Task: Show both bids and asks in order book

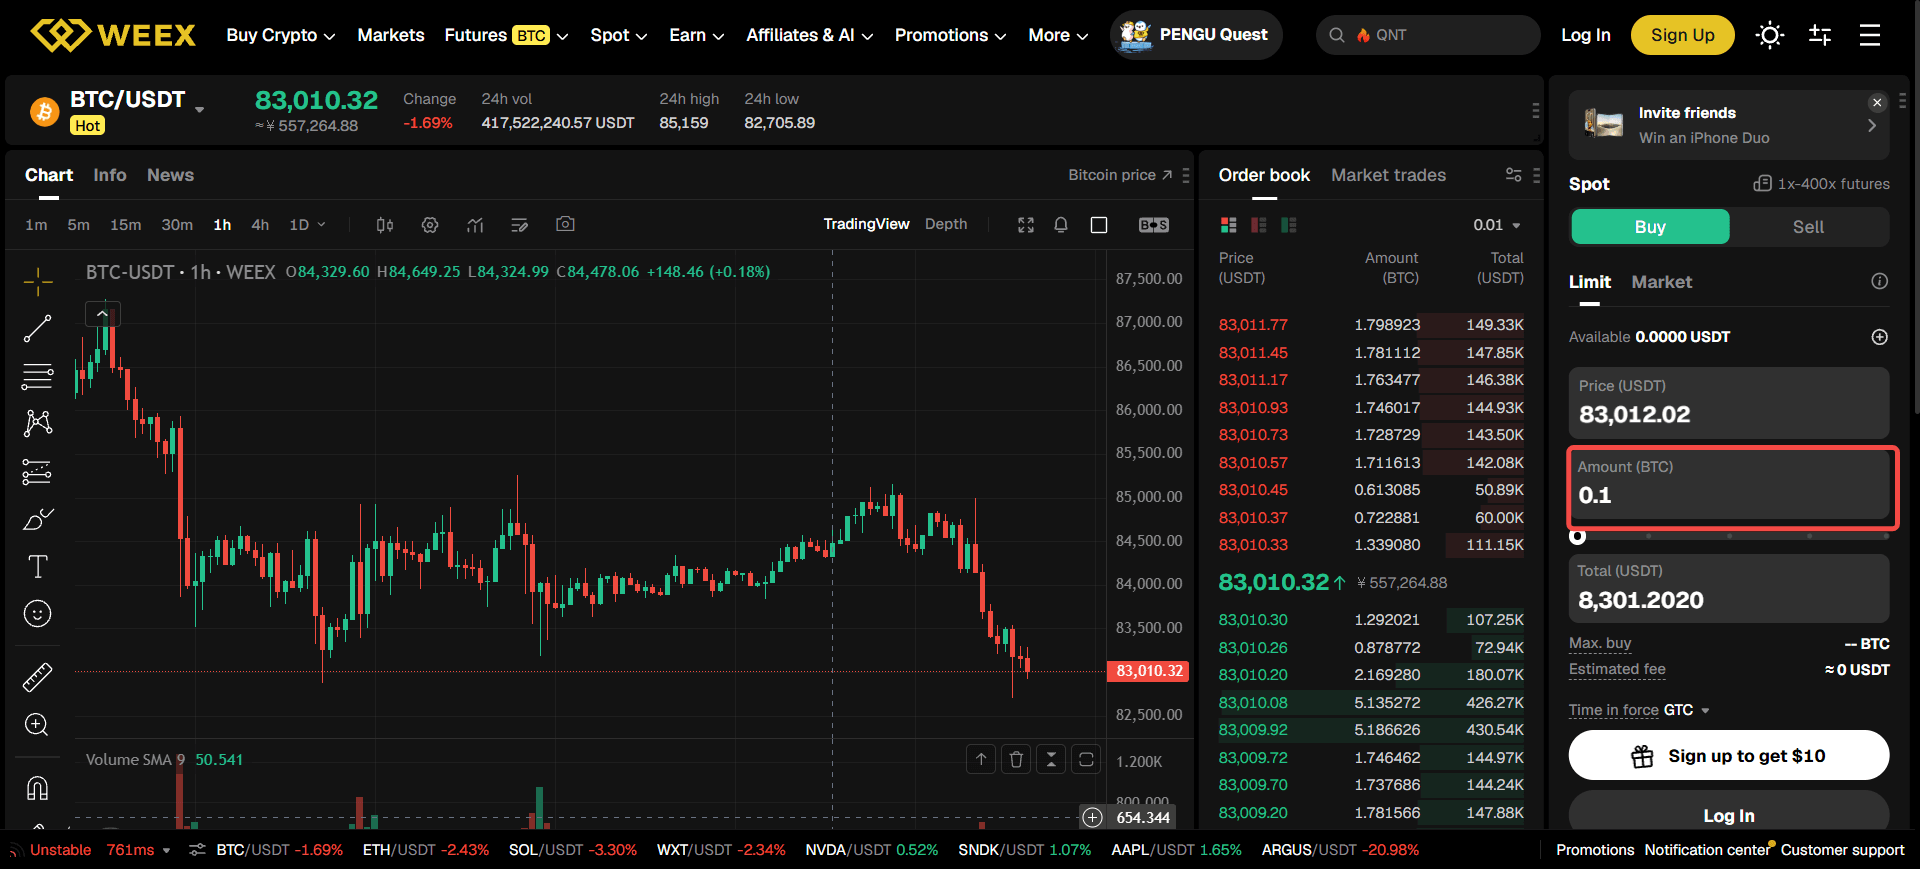Action: pos(1229,225)
